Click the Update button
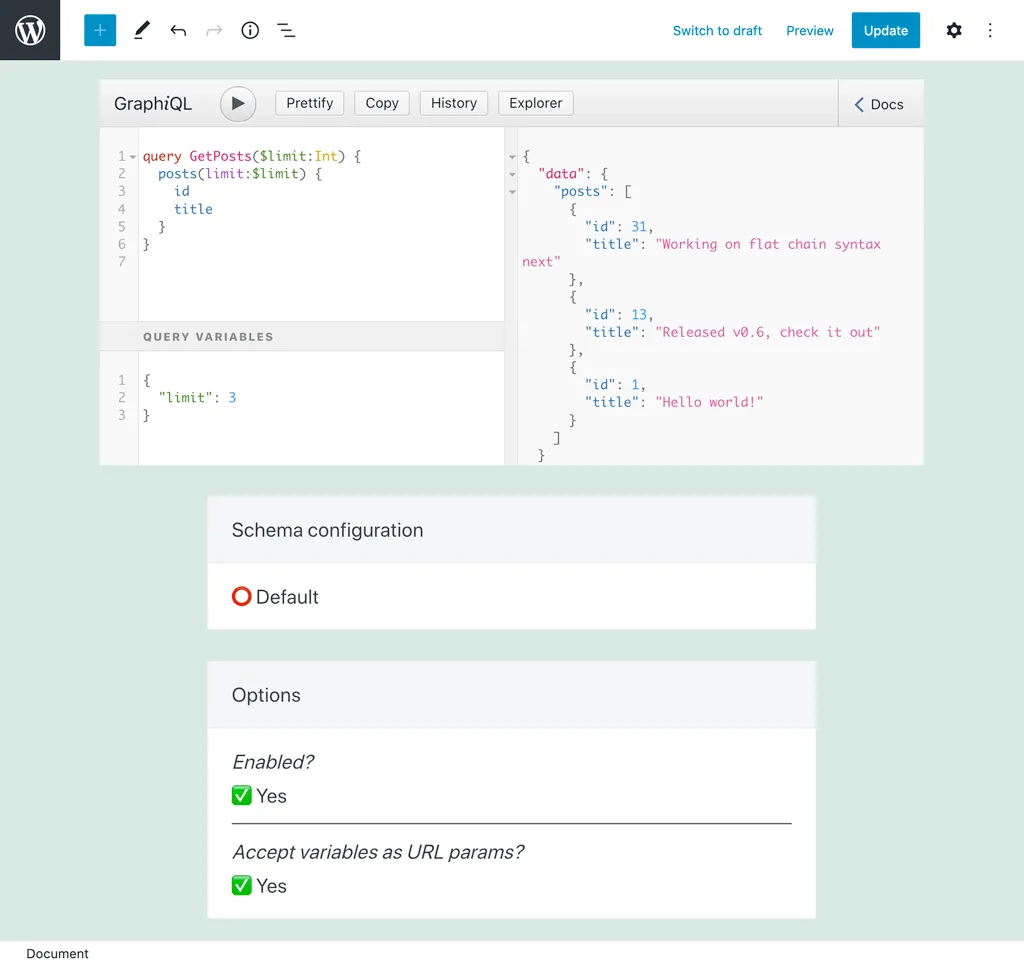 pyautogui.click(x=886, y=30)
